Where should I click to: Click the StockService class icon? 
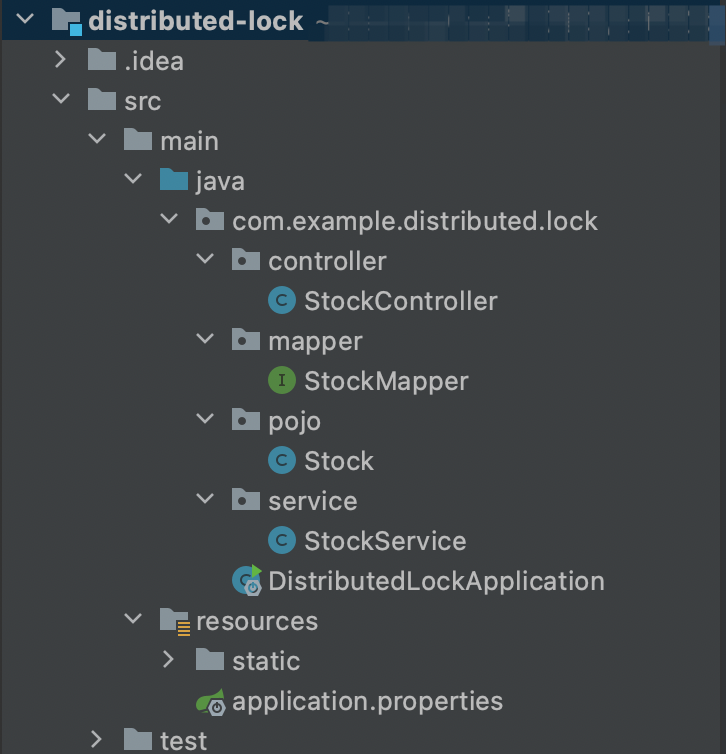(282, 540)
